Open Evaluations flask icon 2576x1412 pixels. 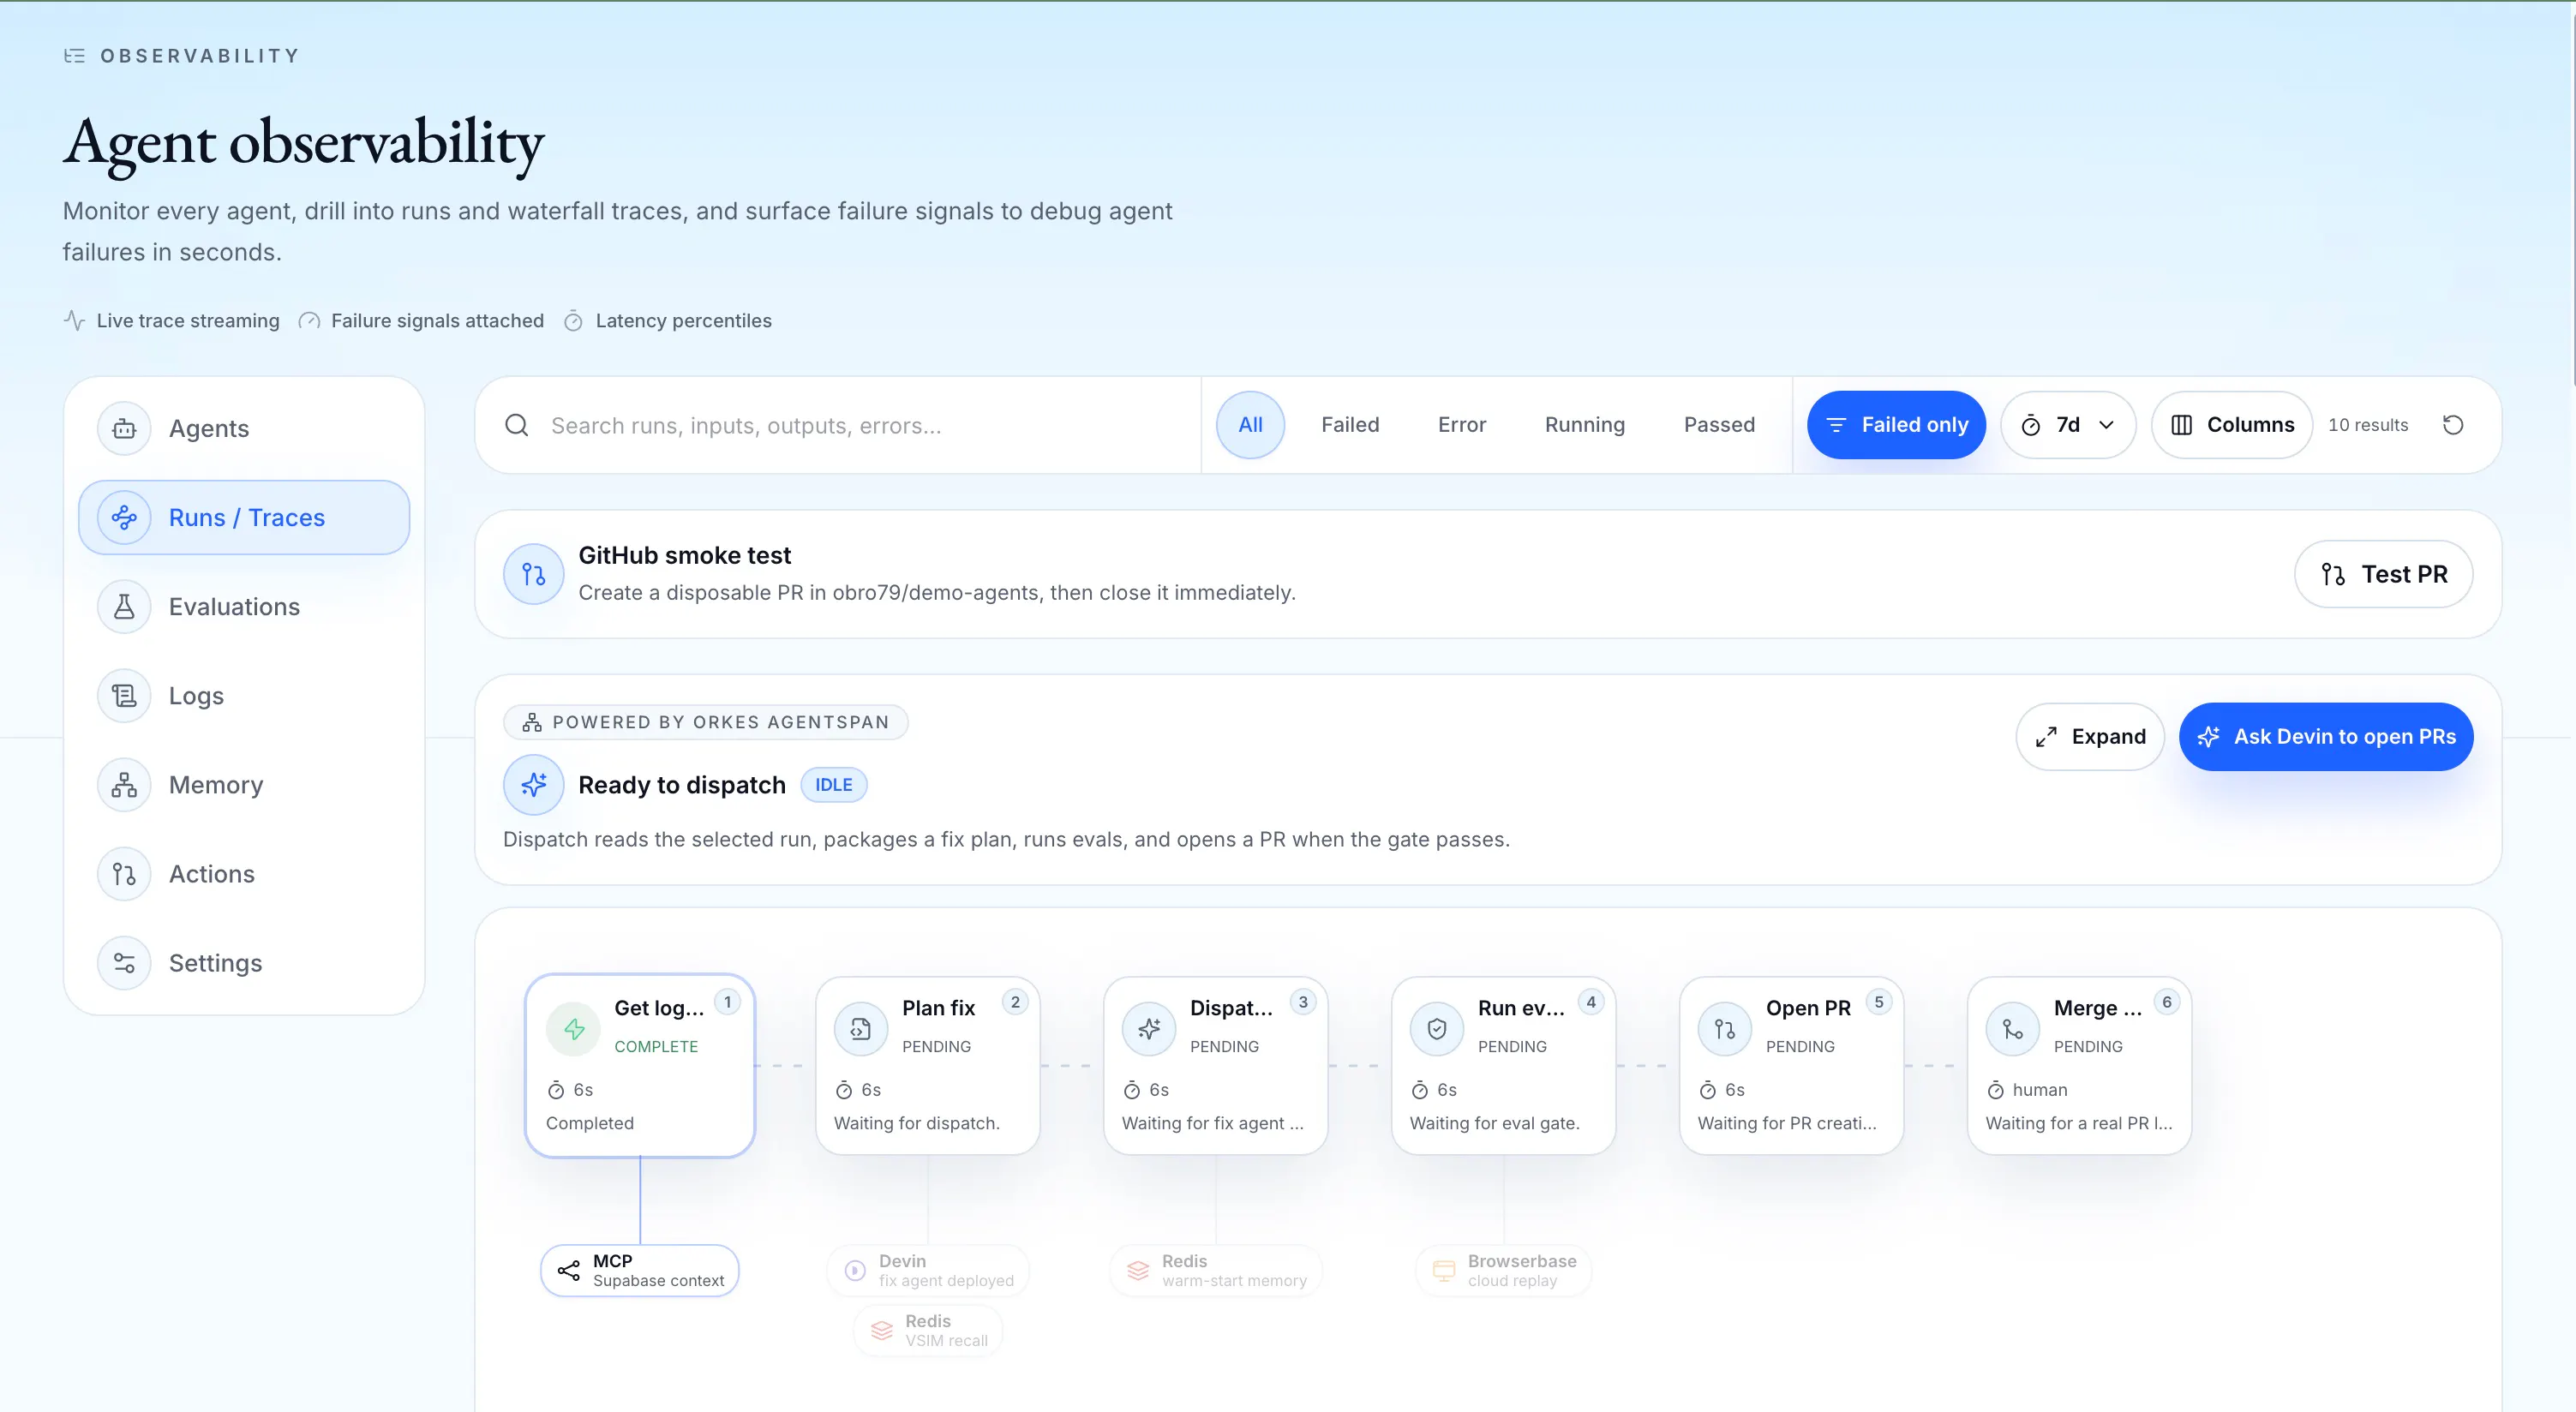point(124,606)
